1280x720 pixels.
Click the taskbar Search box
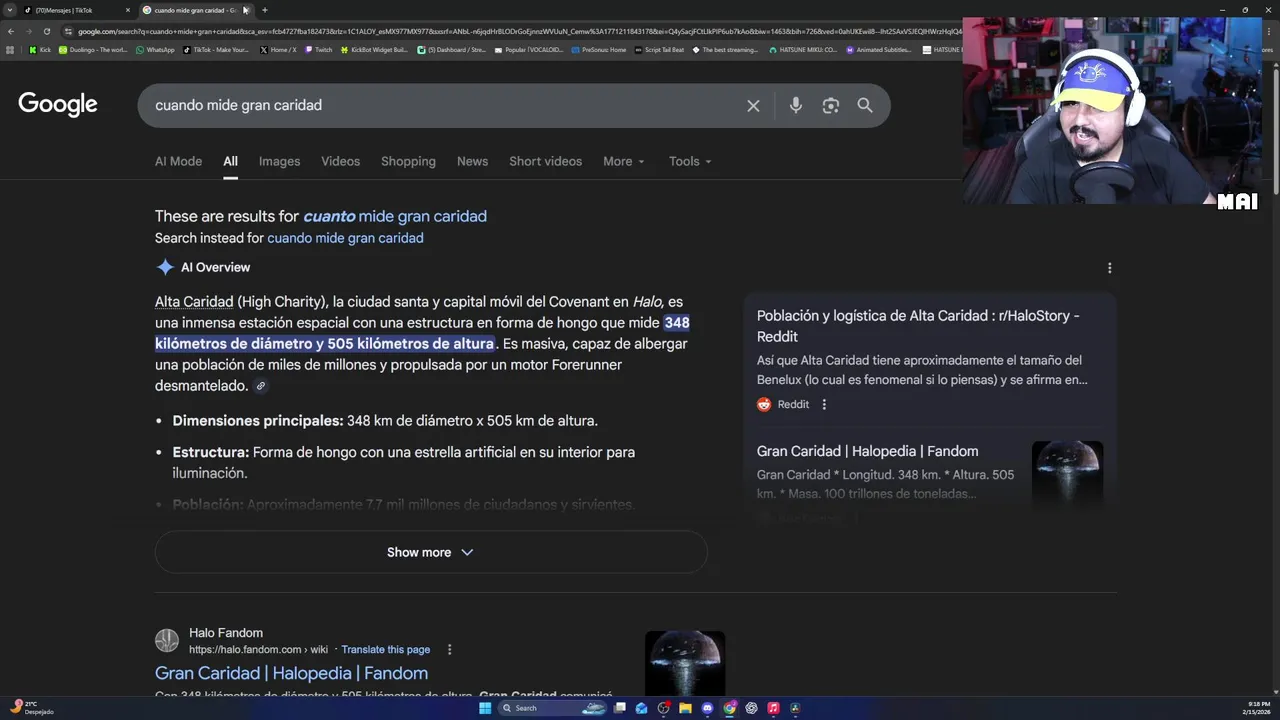(552, 708)
